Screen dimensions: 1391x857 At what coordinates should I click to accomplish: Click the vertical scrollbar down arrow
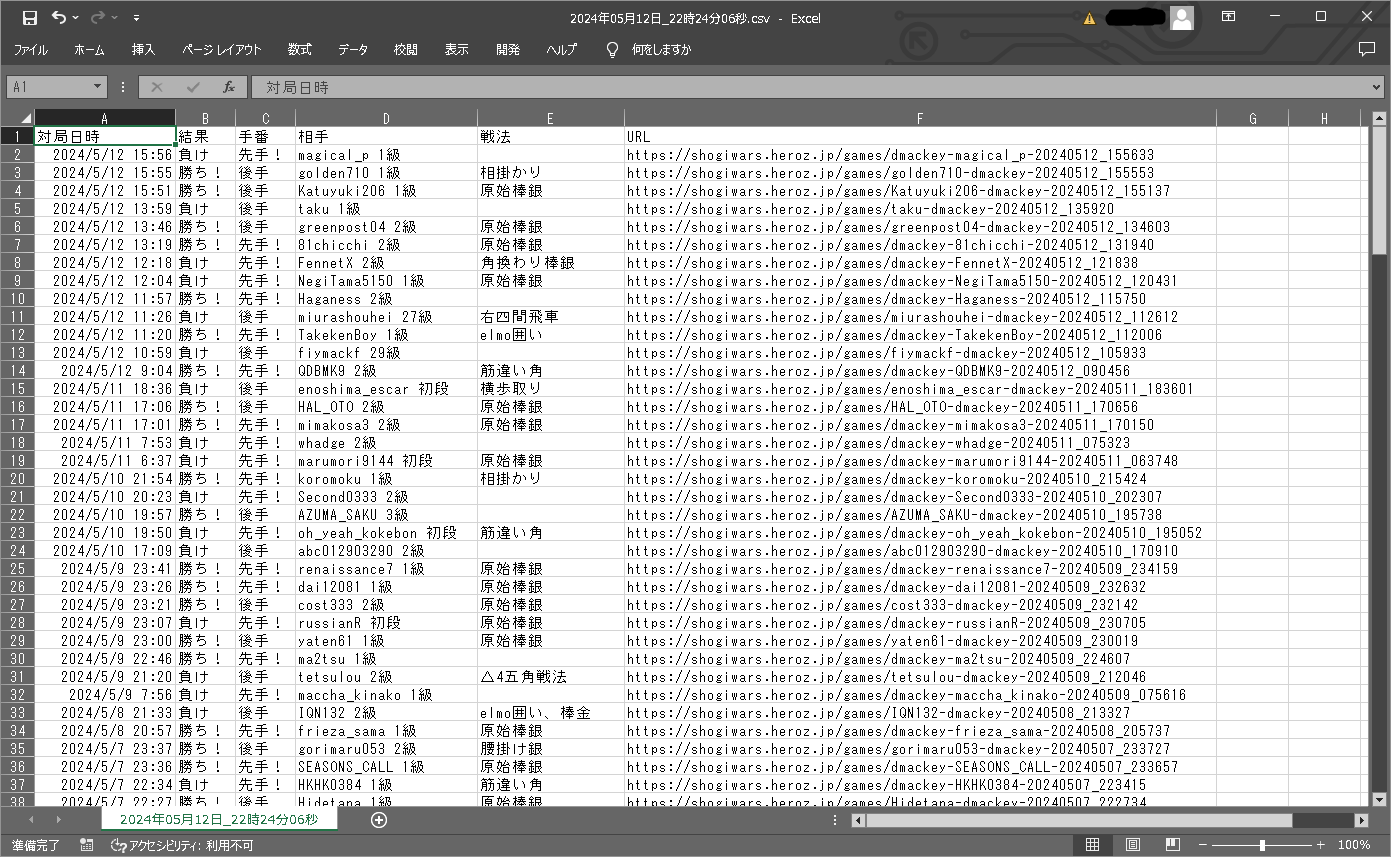point(1379,798)
